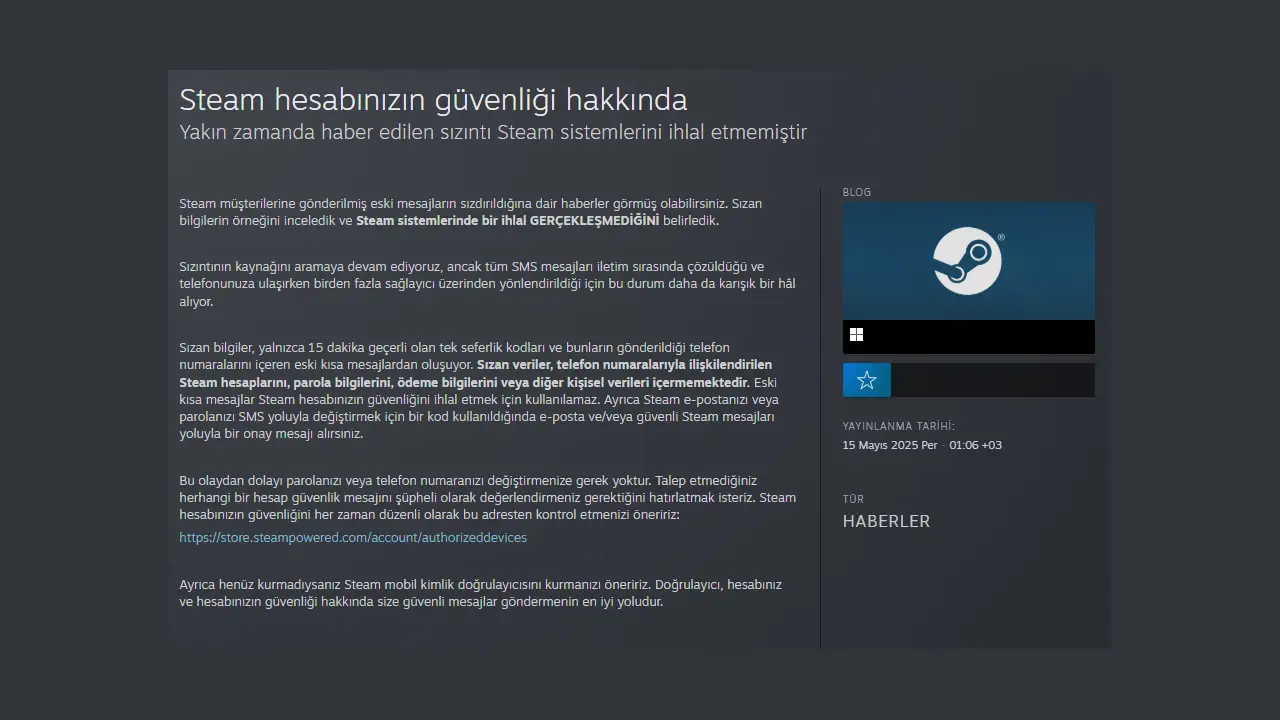Open the Steam logo blog banner image
This screenshot has height=720, width=1280.
pyautogui.click(x=969, y=262)
